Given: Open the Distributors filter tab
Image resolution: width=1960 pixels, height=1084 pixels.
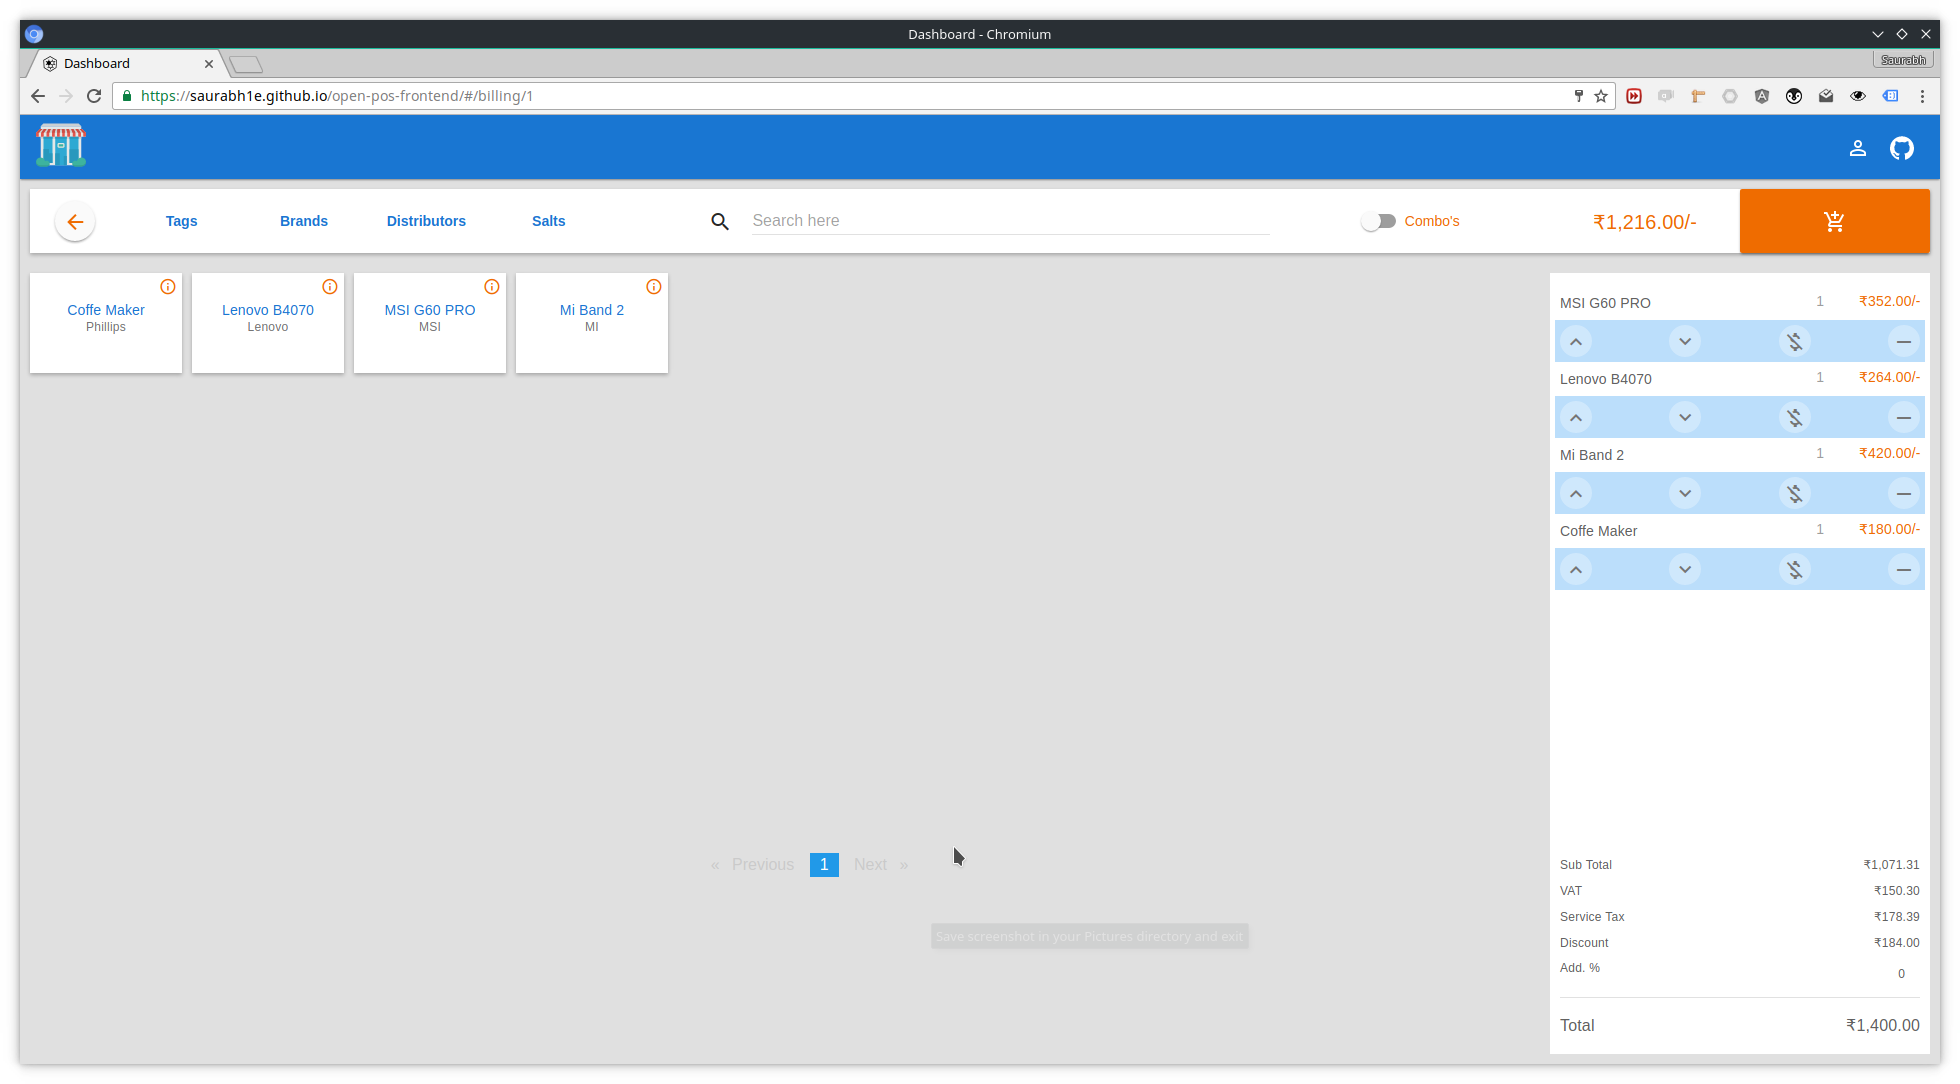Looking at the screenshot, I should [x=426, y=221].
